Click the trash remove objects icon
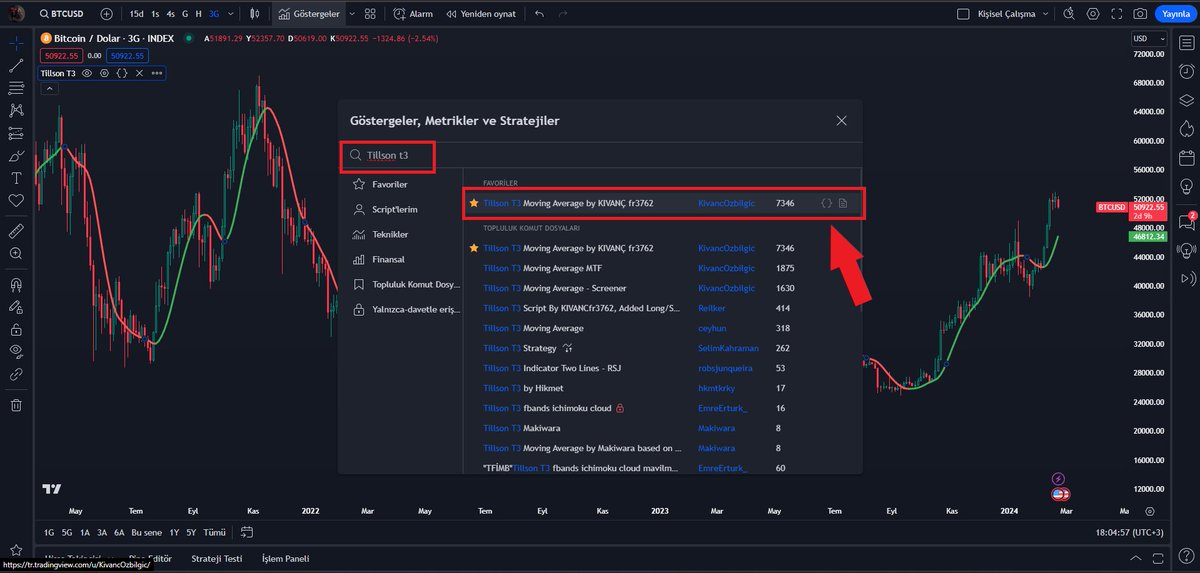 click(x=16, y=405)
